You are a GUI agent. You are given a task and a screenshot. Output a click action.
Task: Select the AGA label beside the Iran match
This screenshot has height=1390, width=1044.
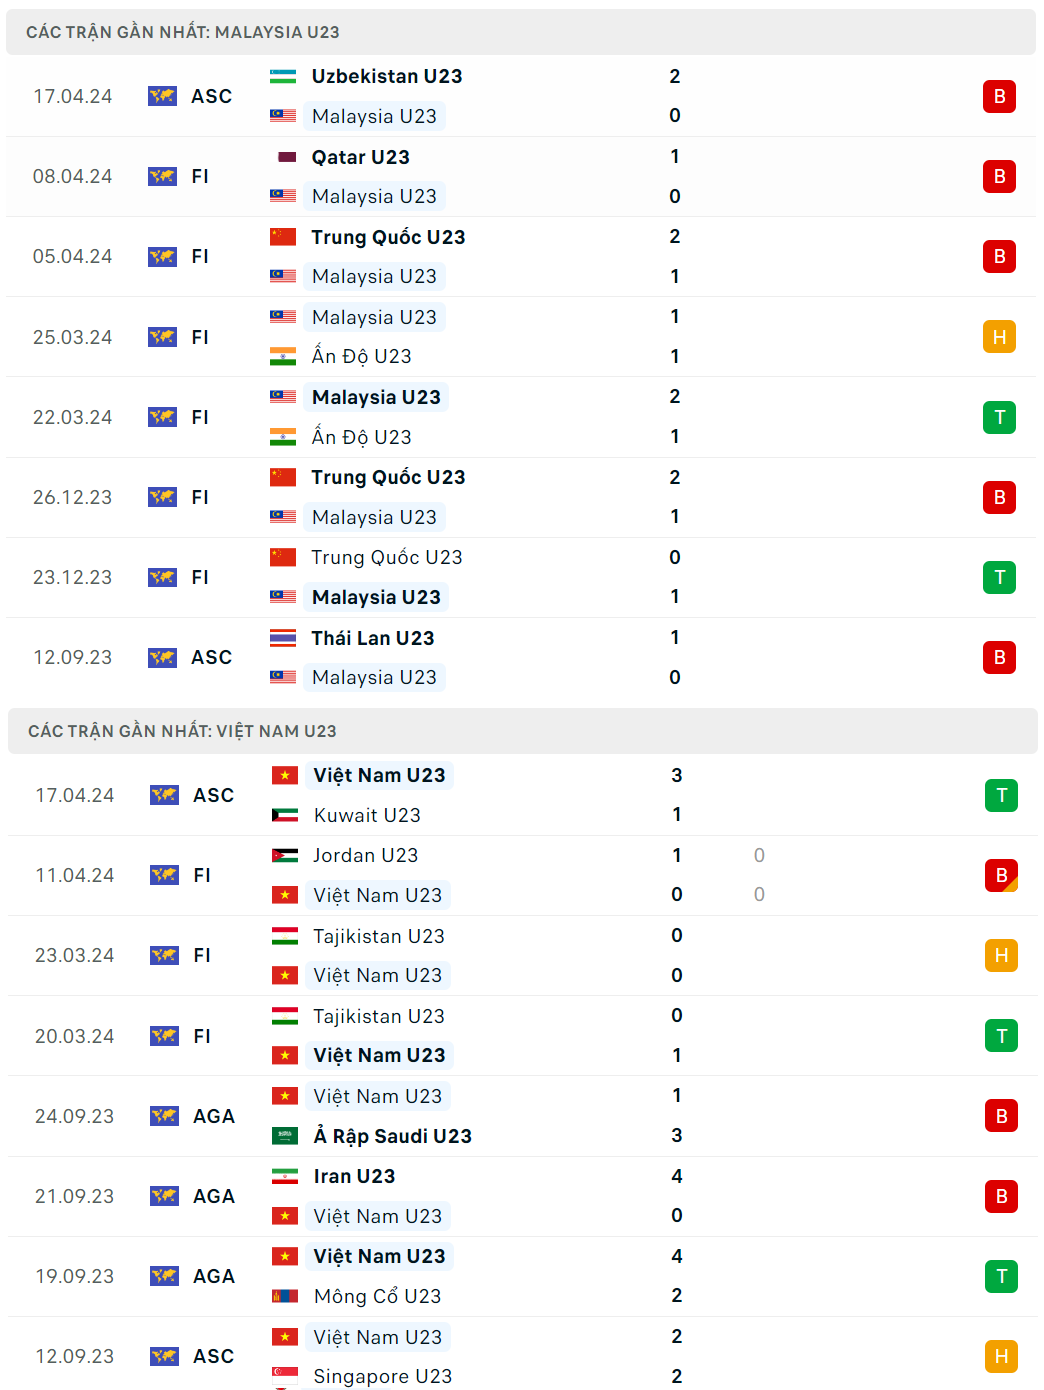coord(213,1196)
